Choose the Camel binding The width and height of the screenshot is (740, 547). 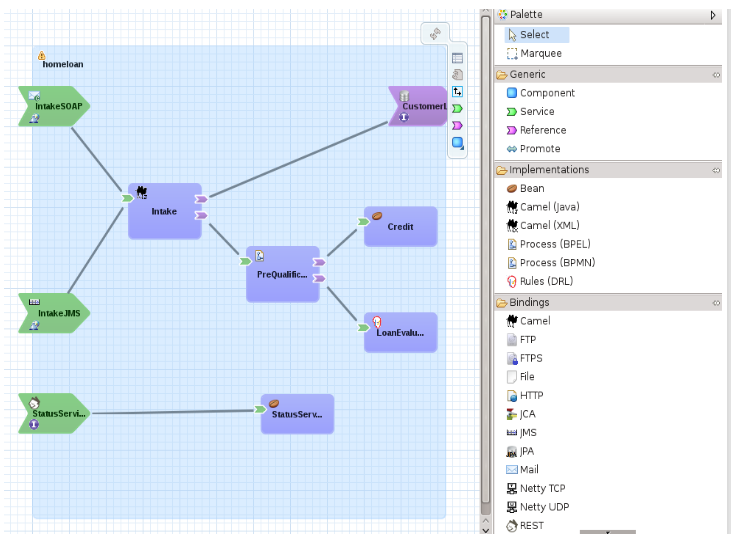(x=528, y=321)
